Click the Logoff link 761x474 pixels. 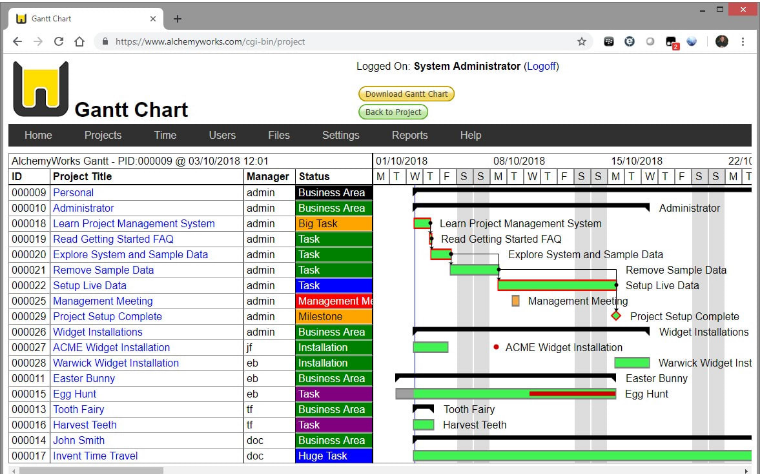[541, 67]
